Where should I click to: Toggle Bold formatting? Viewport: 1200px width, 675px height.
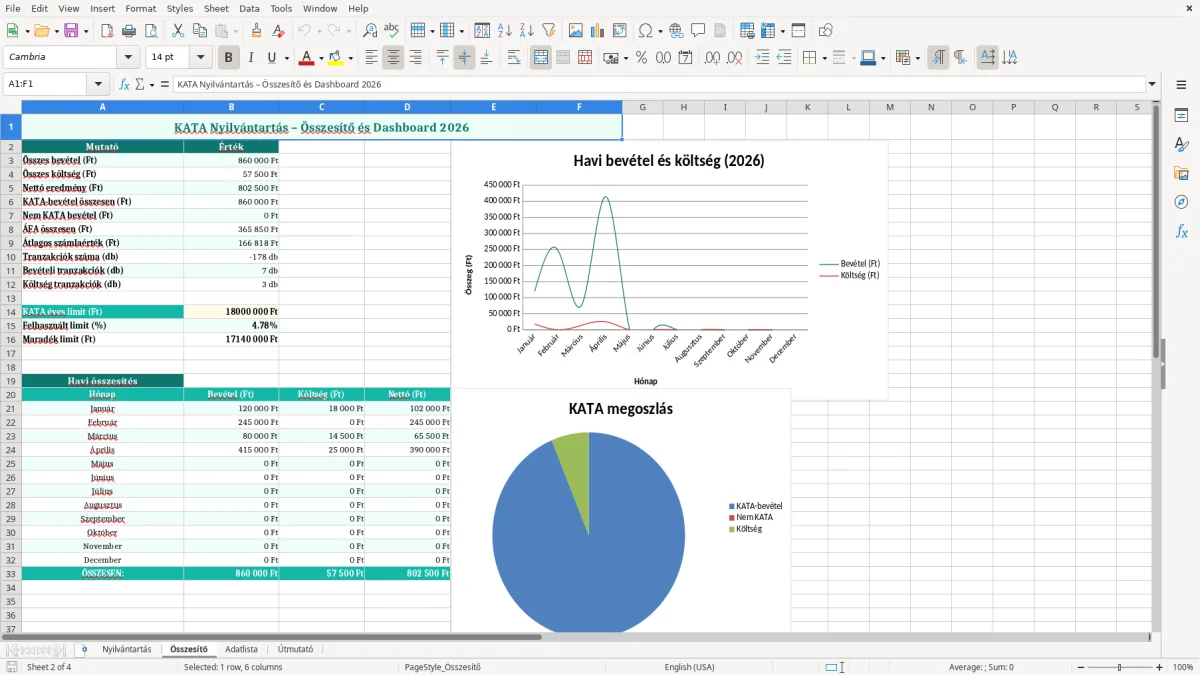pos(228,58)
